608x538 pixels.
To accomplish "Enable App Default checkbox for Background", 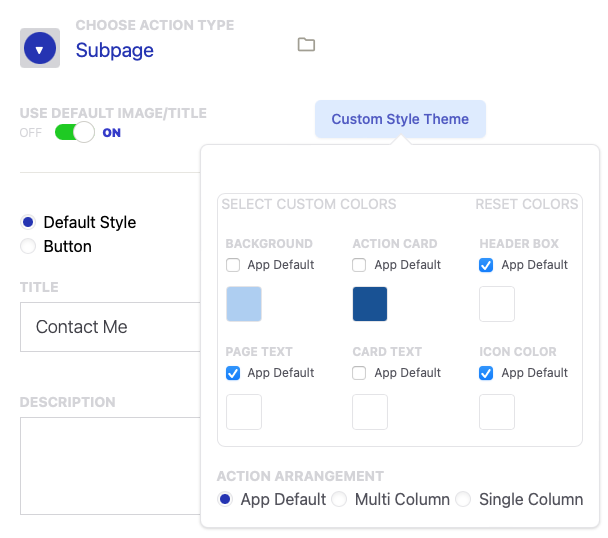I will [233, 265].
